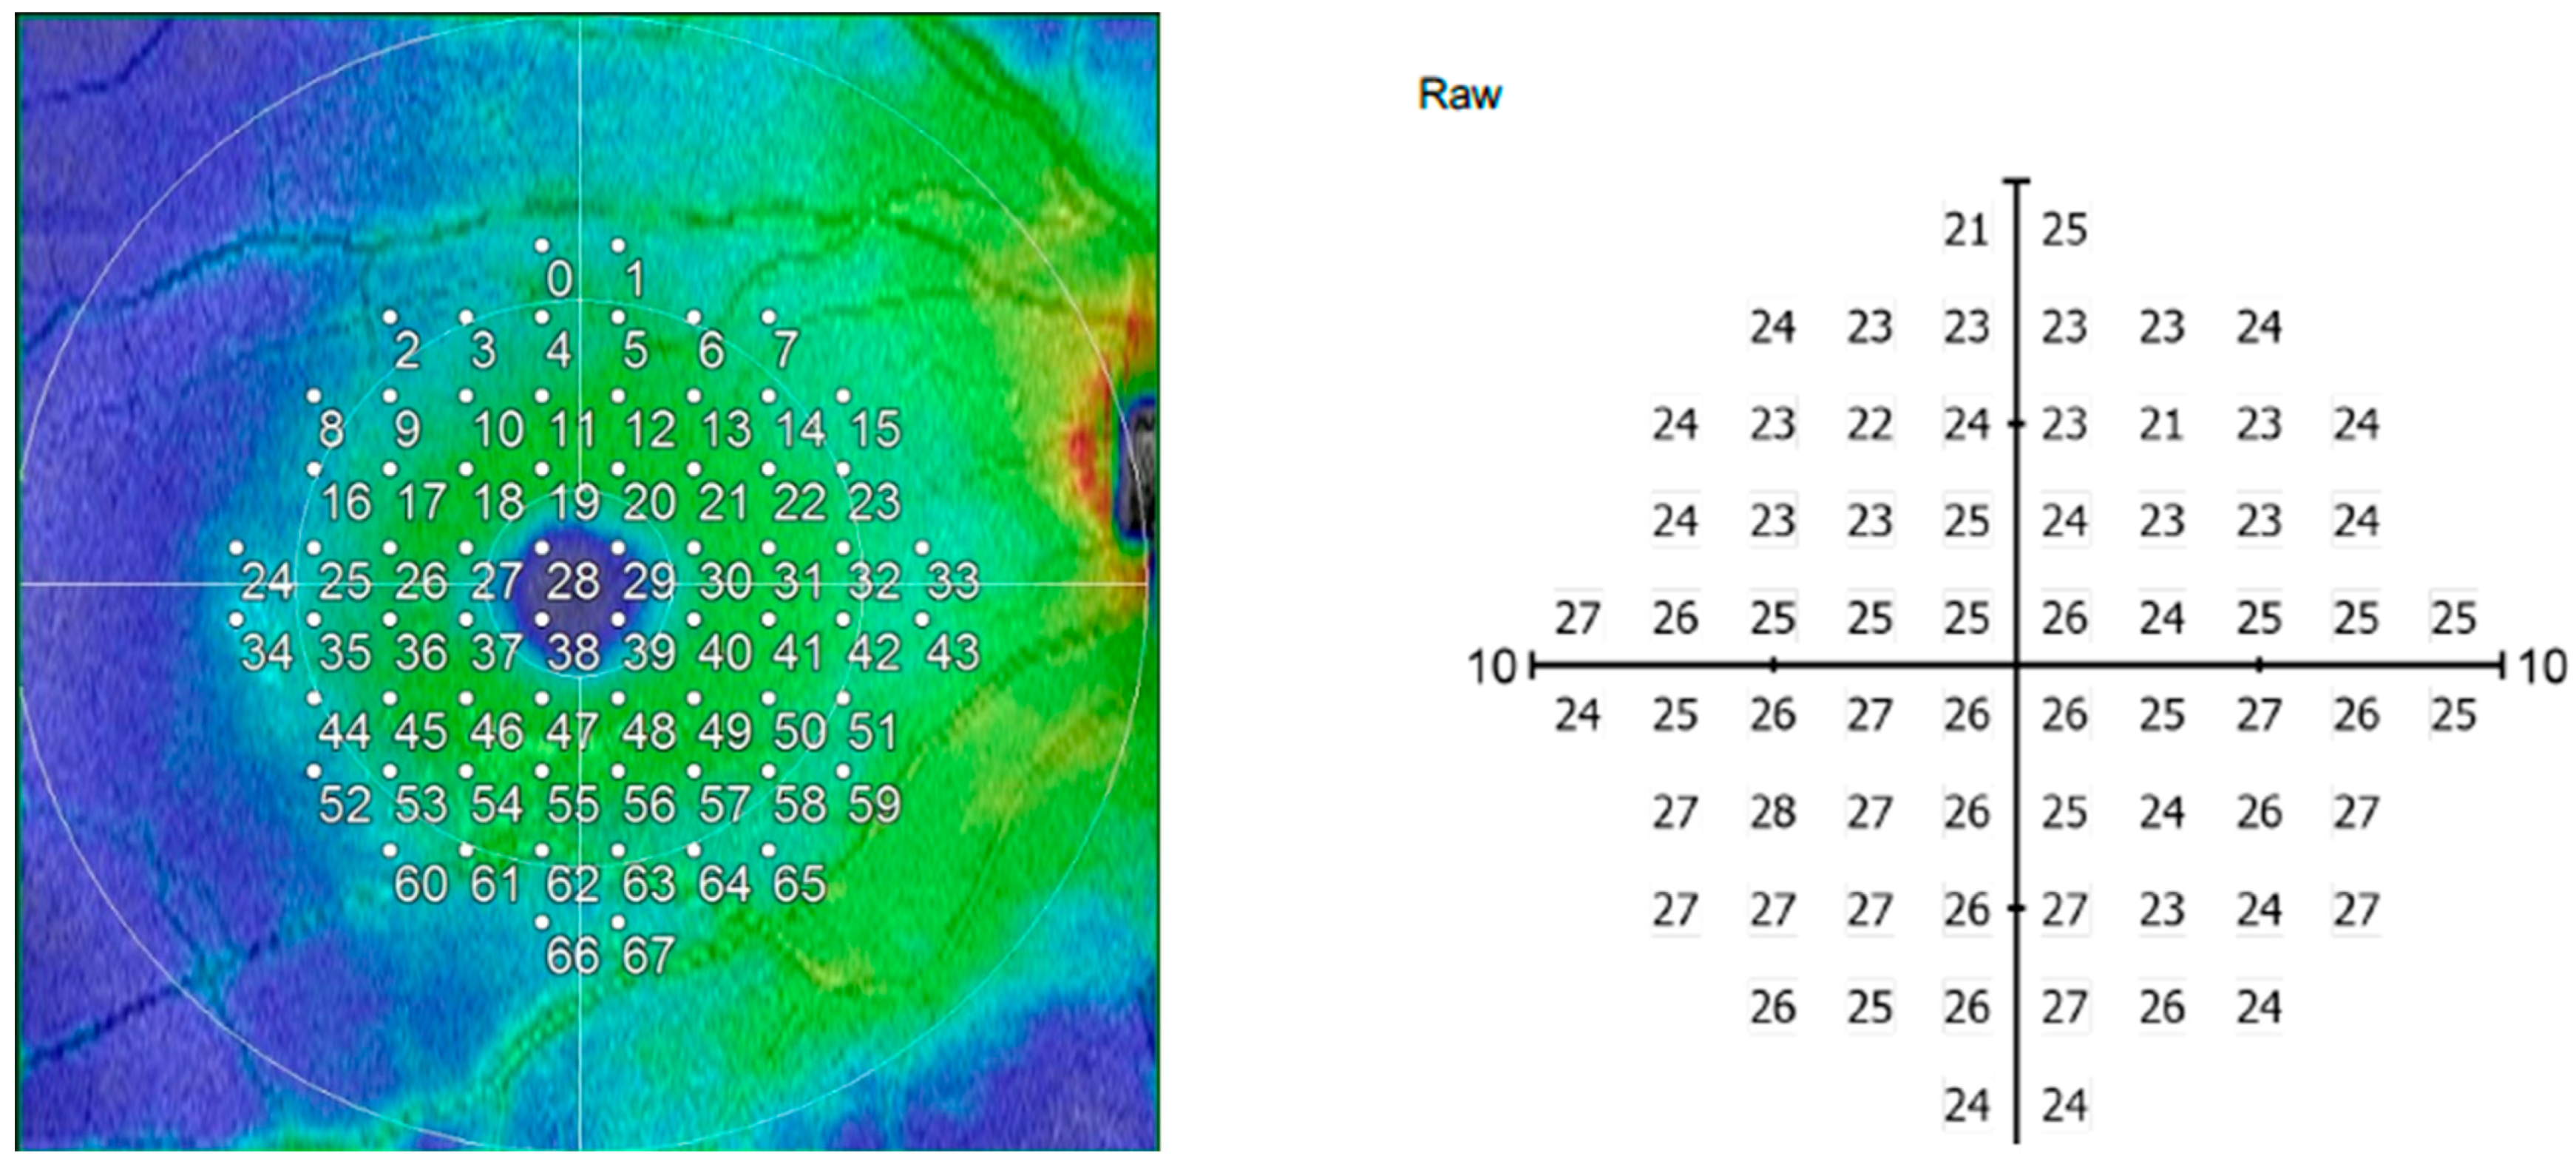Select point number 15 in the grid
Screen dimensions: 2576x1170
[x=875, y=429]
